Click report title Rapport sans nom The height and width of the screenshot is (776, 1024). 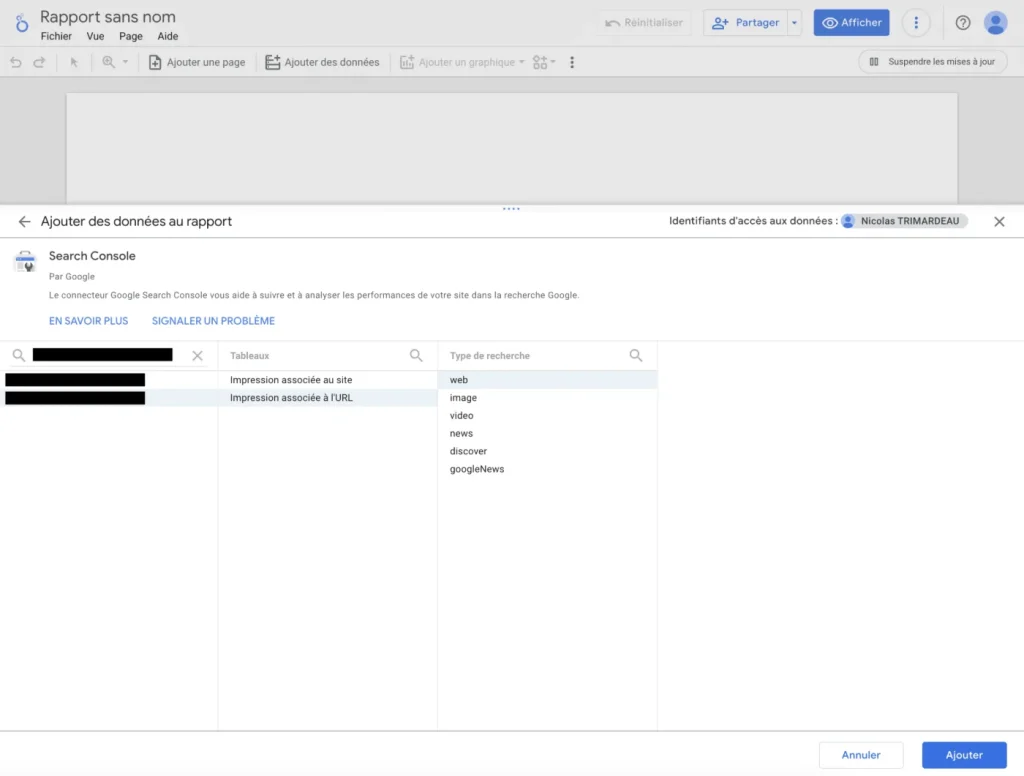pyautogui.click(x=108, y=16)
